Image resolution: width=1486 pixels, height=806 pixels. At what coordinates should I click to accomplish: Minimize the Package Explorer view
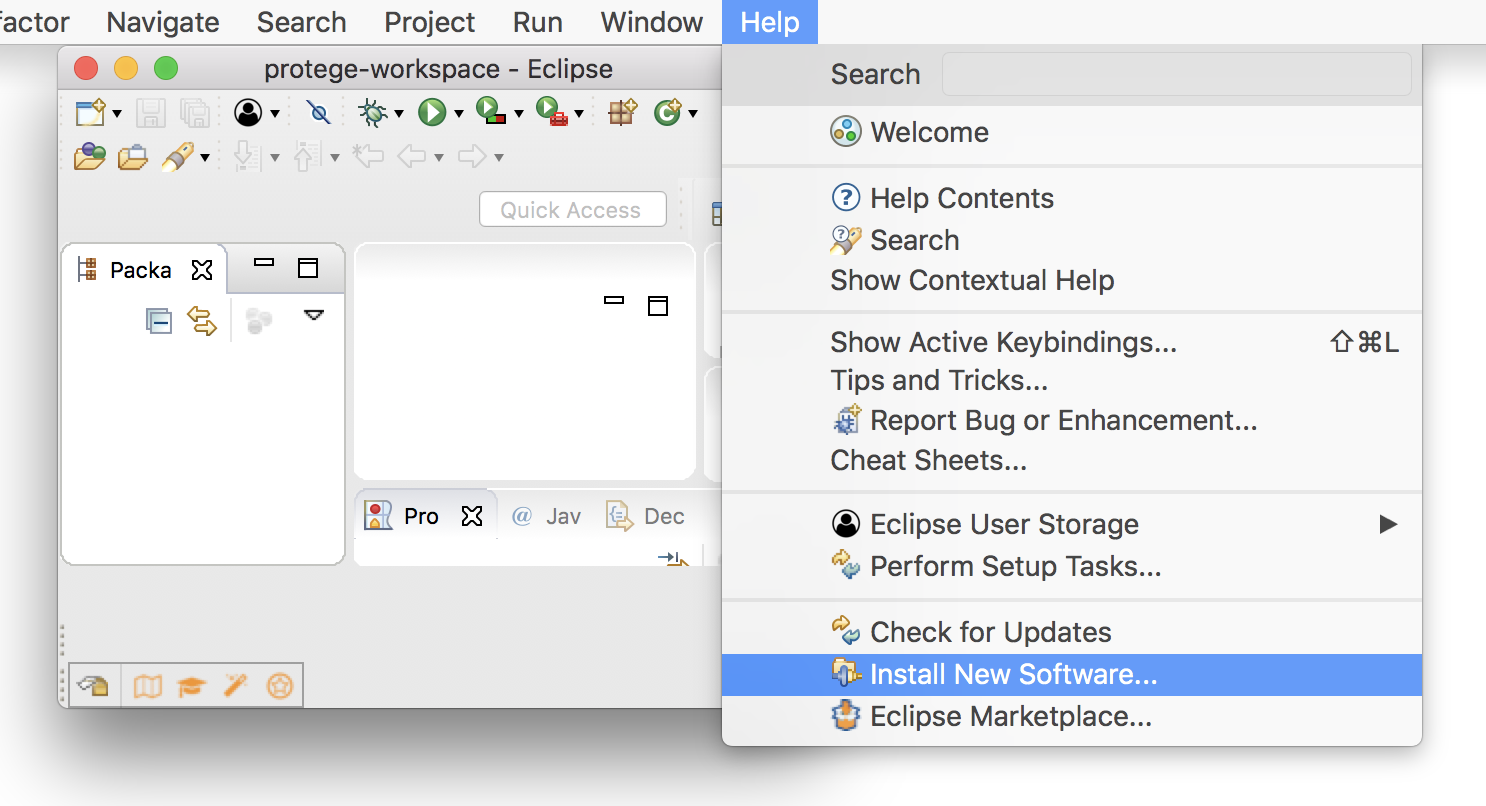click(264, 263)
